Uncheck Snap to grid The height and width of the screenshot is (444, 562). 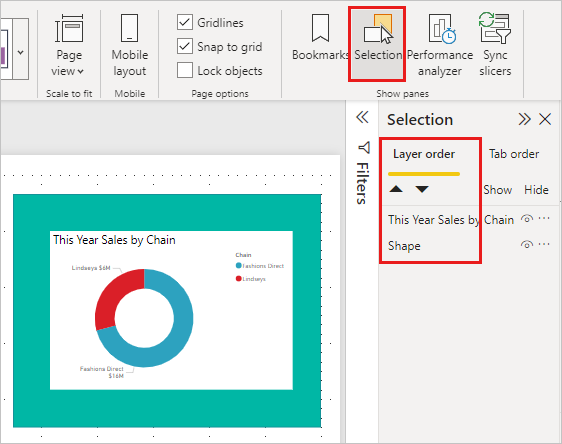(185, 46)
